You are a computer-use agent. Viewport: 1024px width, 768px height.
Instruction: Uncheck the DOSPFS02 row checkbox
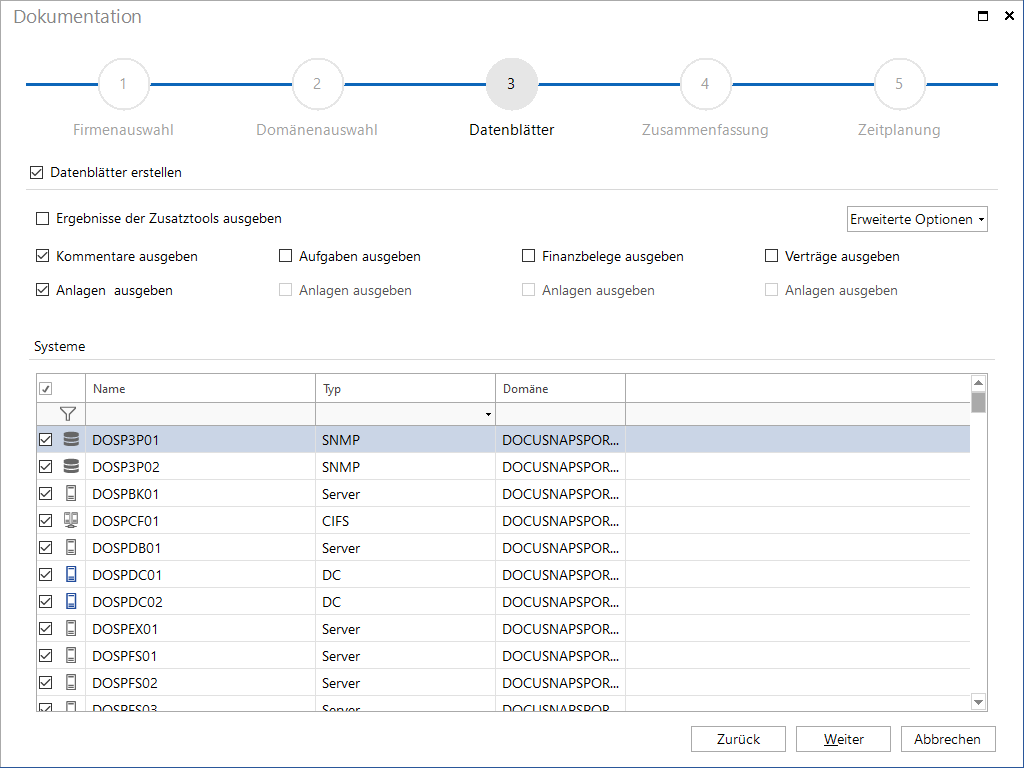(46, 682)
